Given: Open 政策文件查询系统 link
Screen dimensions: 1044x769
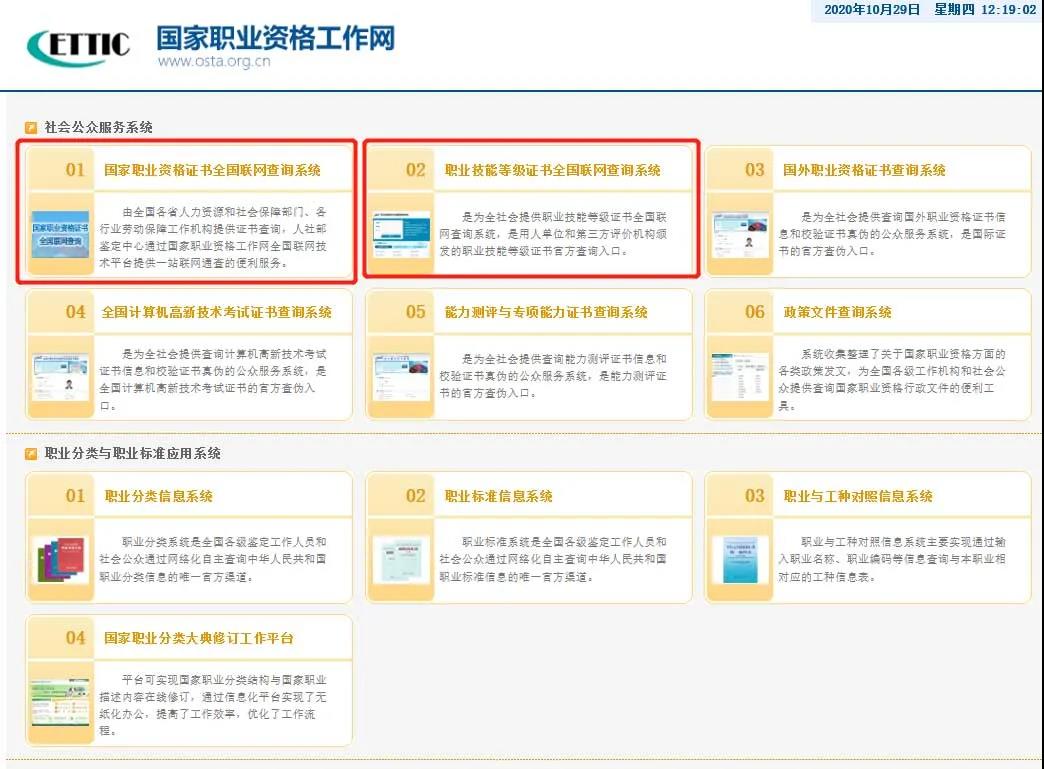Looking at the screenshot, I should coord(837,312).
